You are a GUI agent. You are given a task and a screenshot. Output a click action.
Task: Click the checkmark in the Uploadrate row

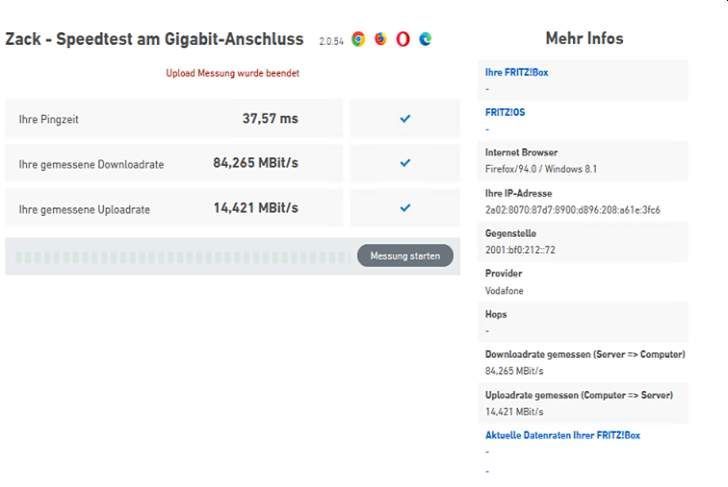(405, 208)
